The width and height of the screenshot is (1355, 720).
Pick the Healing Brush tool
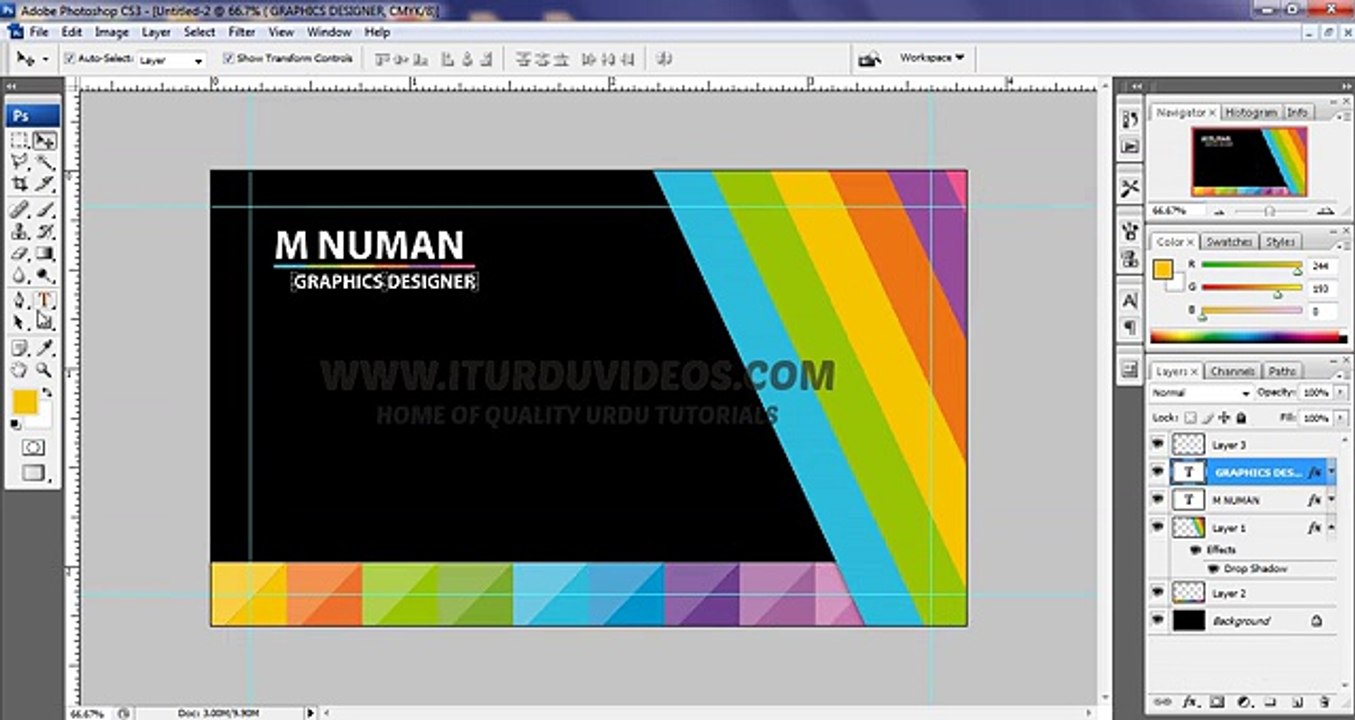[x=19, y=210]
